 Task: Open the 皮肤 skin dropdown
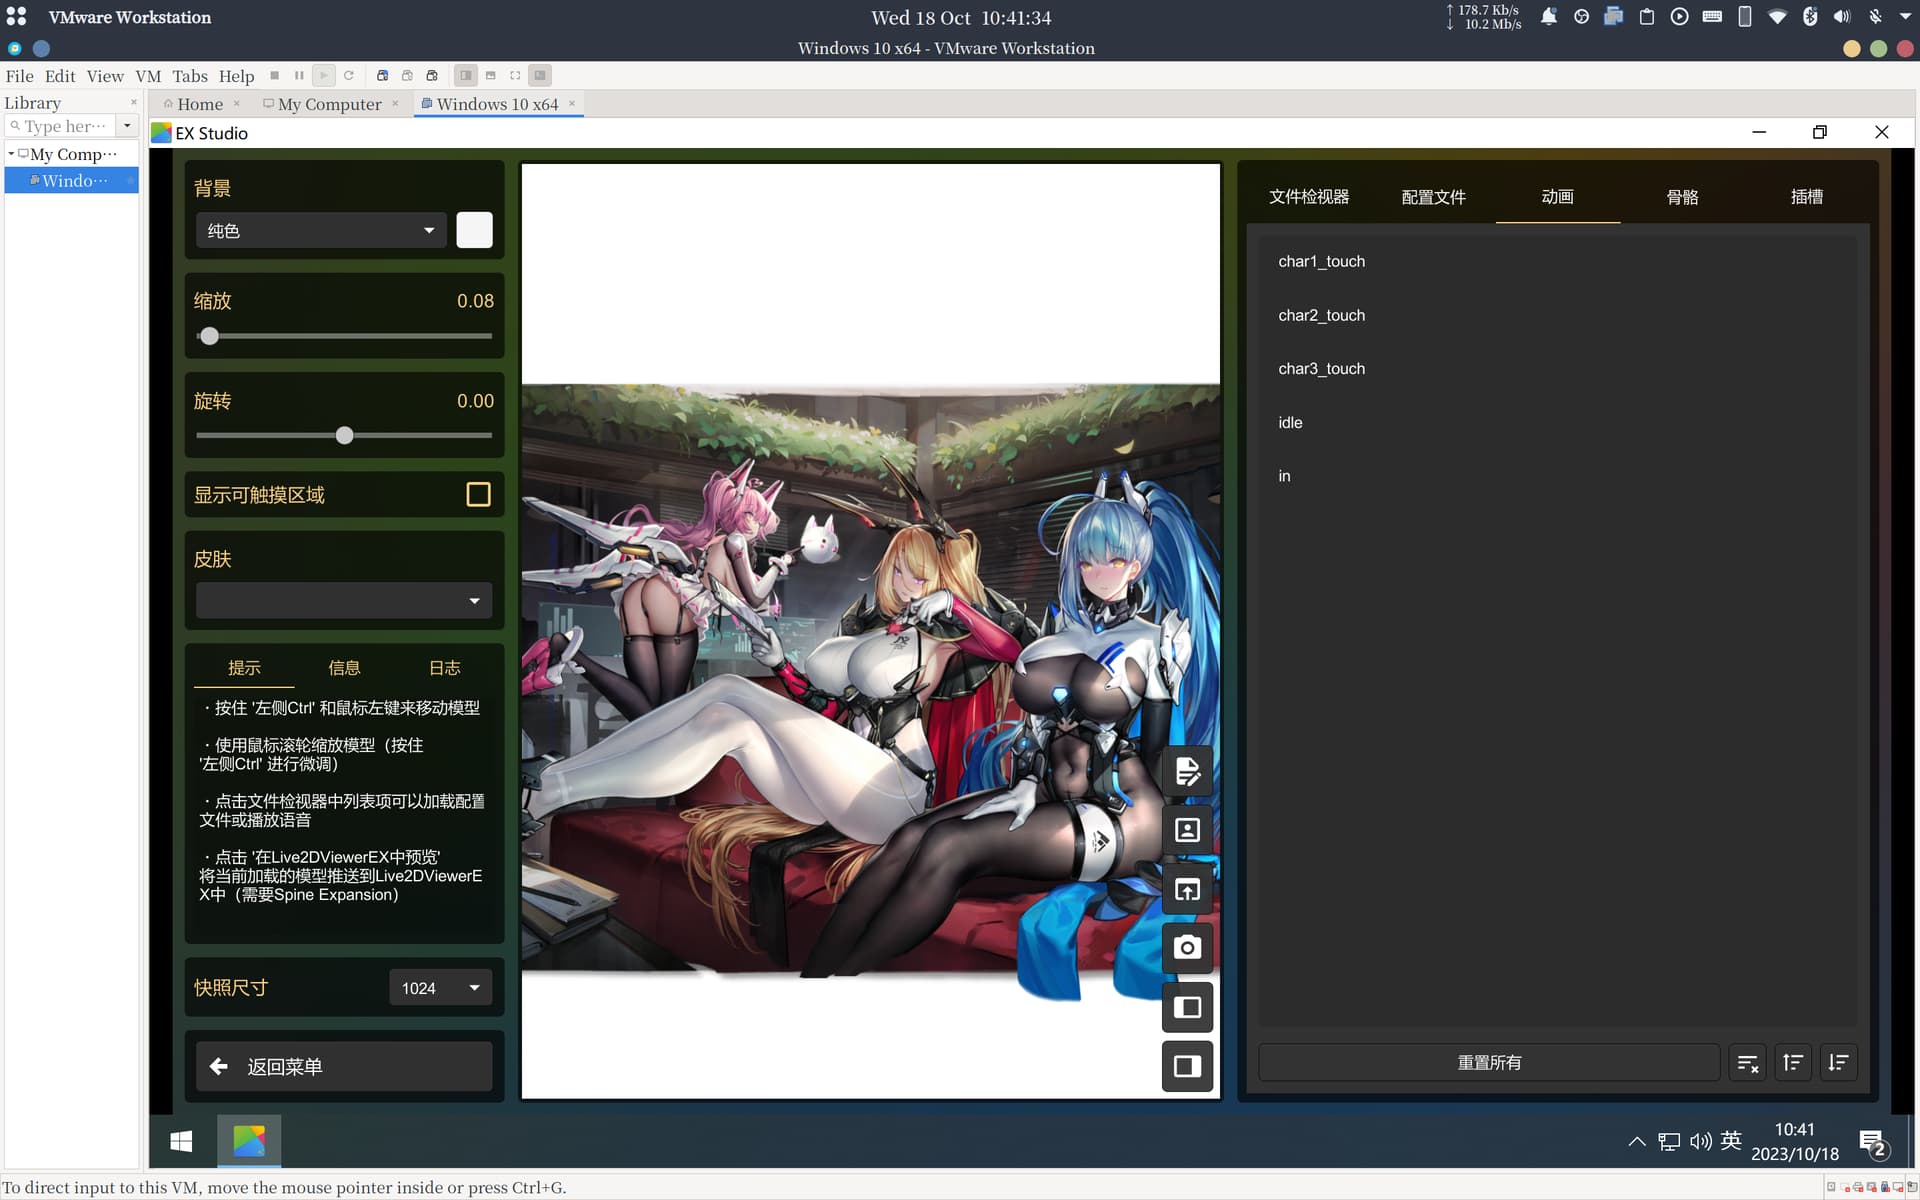(x=344, y=601)
